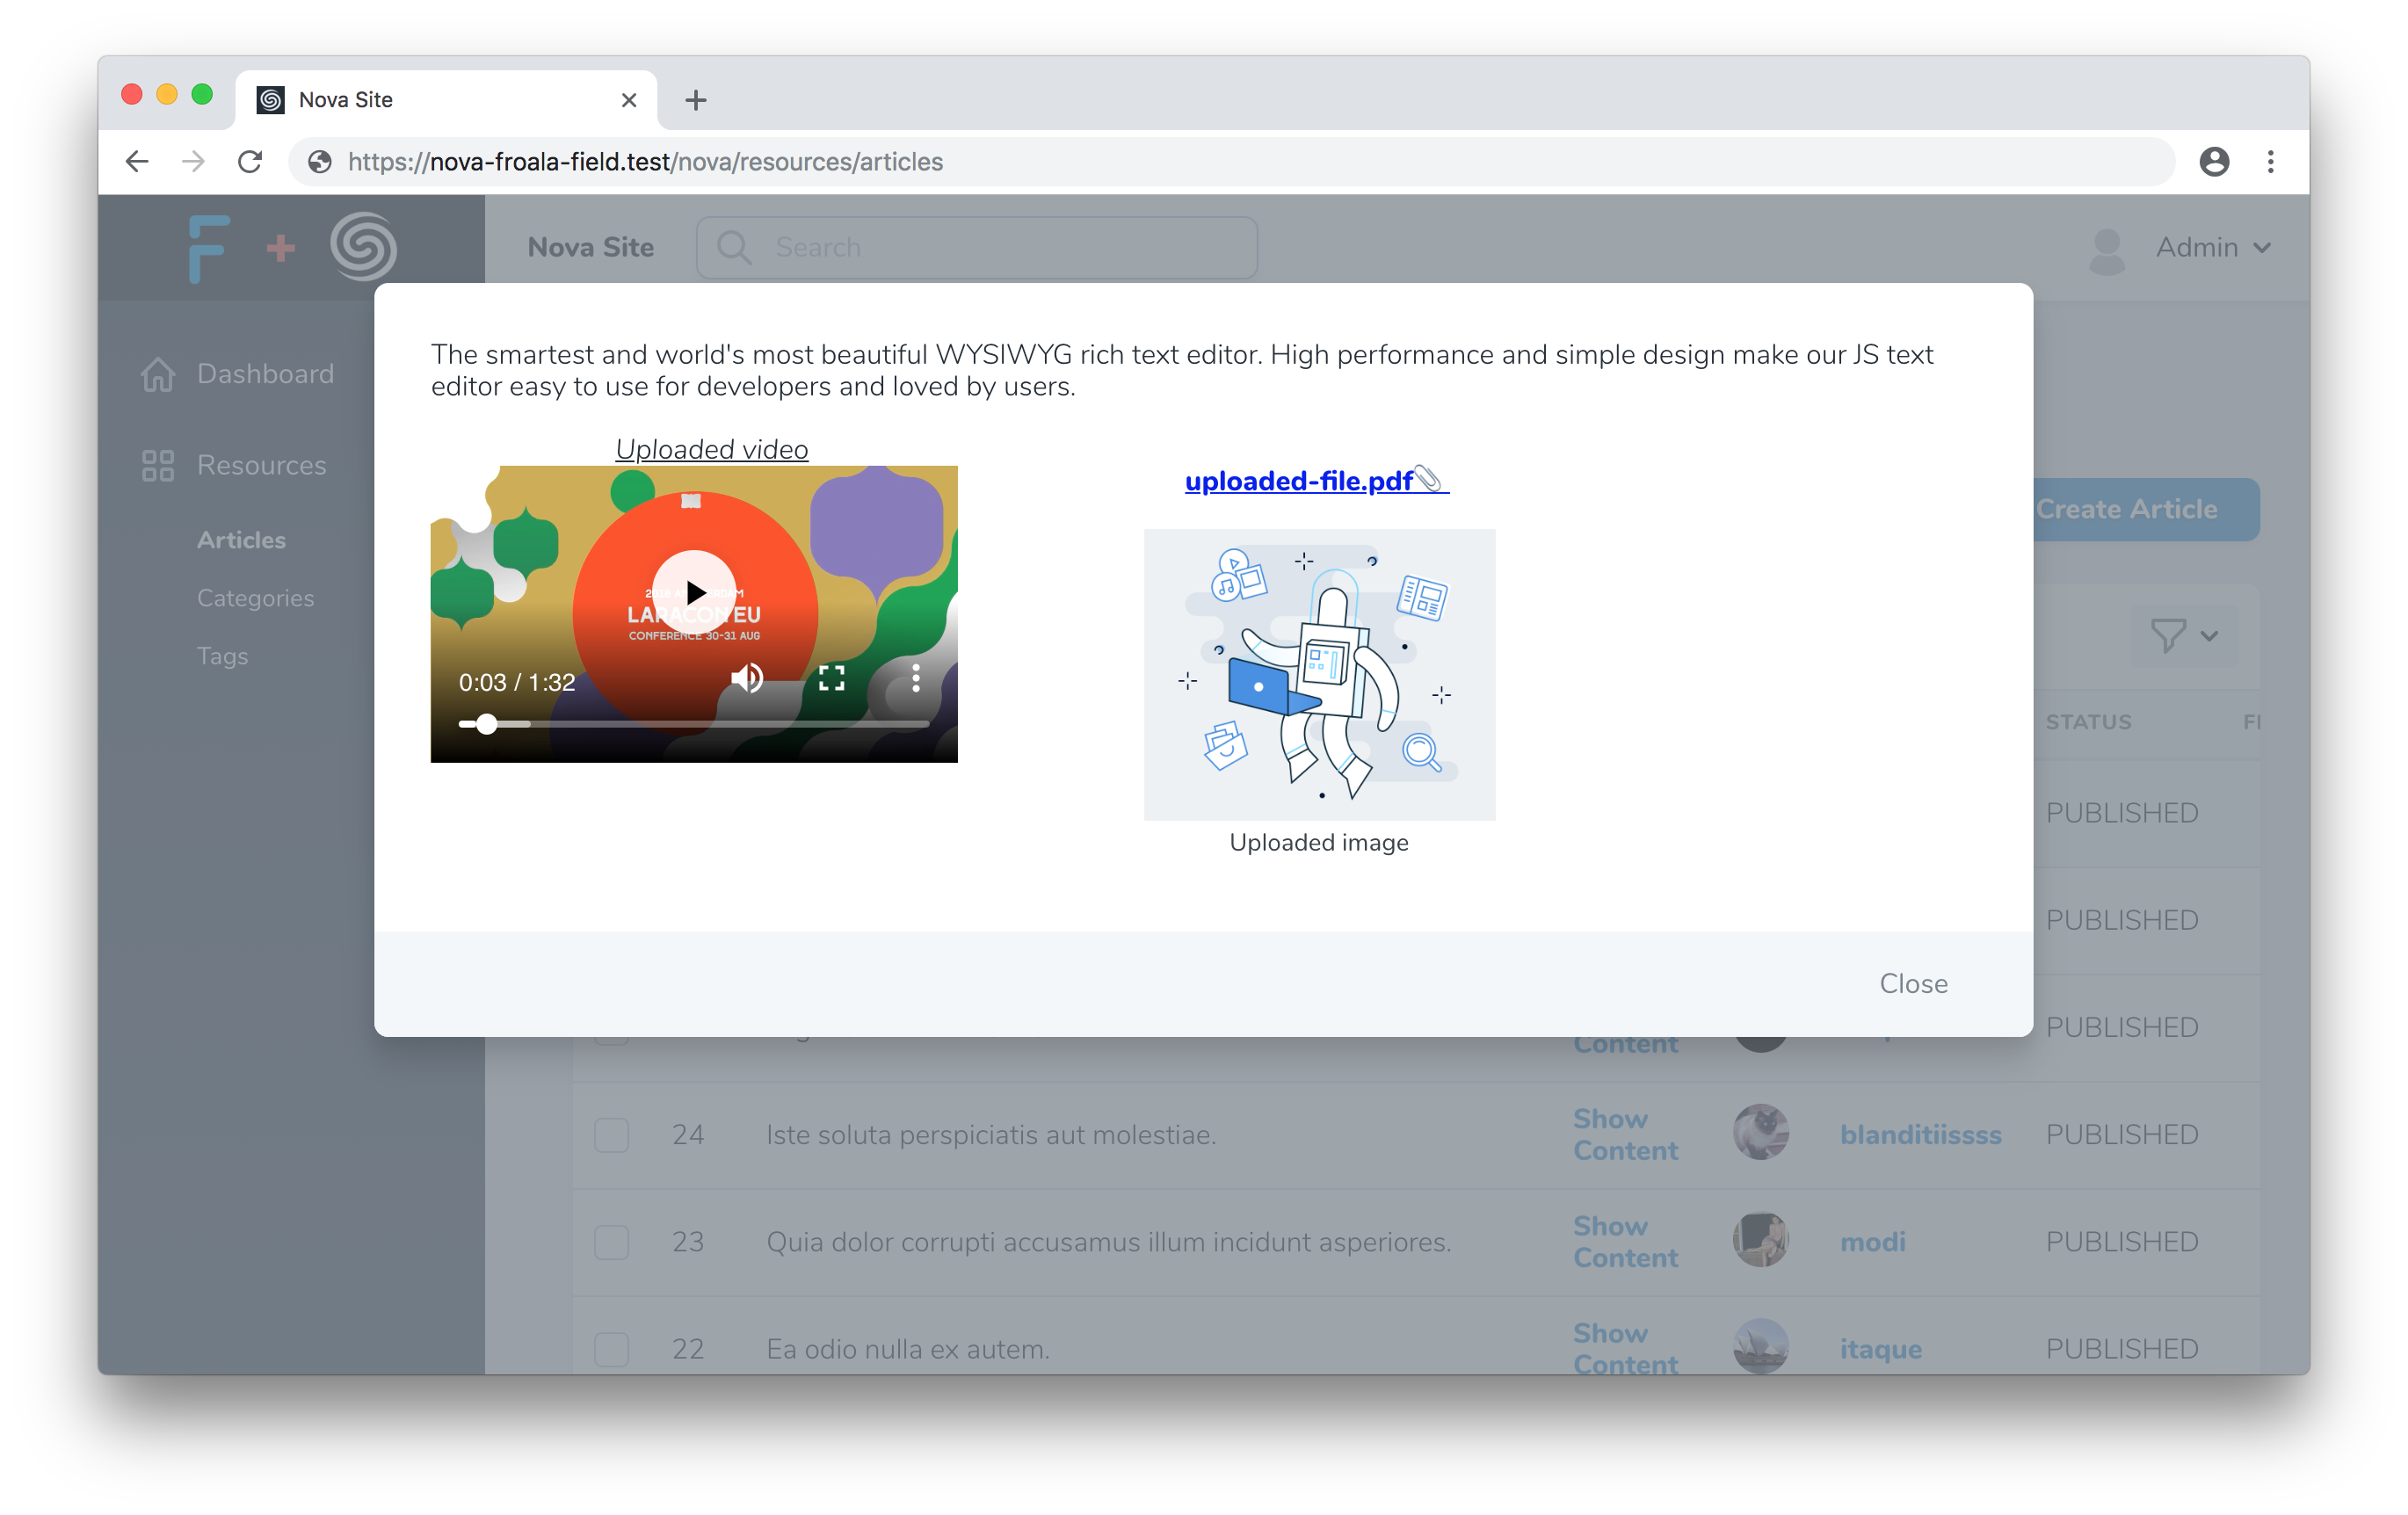Close the content preview modal

pyautogui.click(x=1912, y=984)
